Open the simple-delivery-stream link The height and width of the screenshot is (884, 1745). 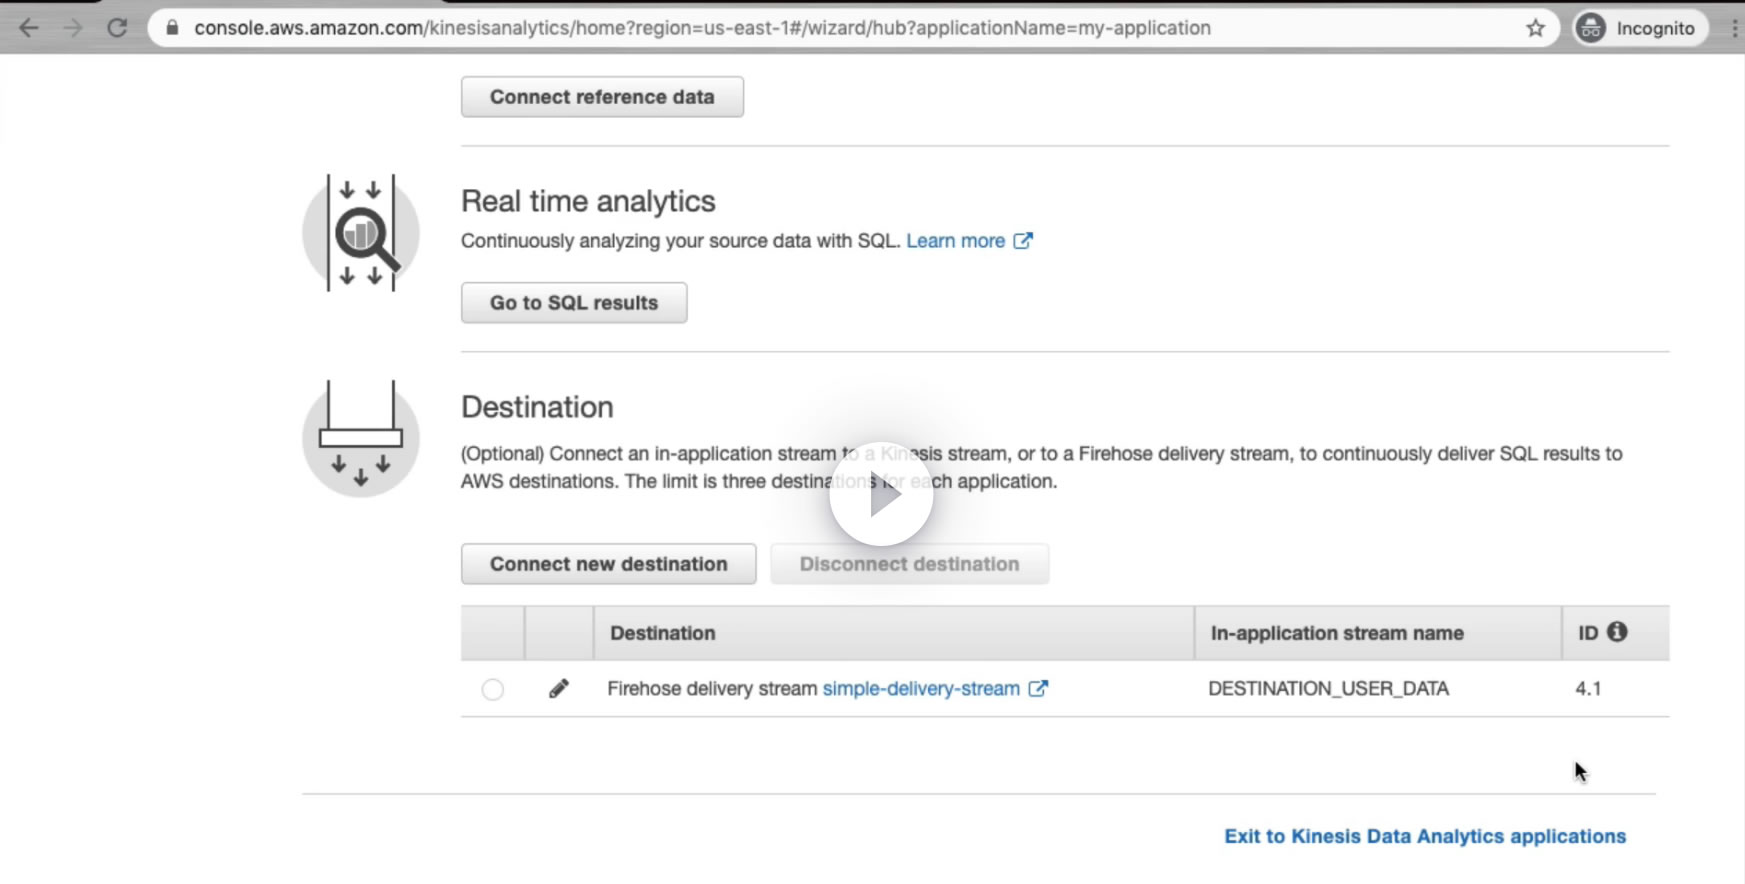pyautogui.click(x=921, y=688)
